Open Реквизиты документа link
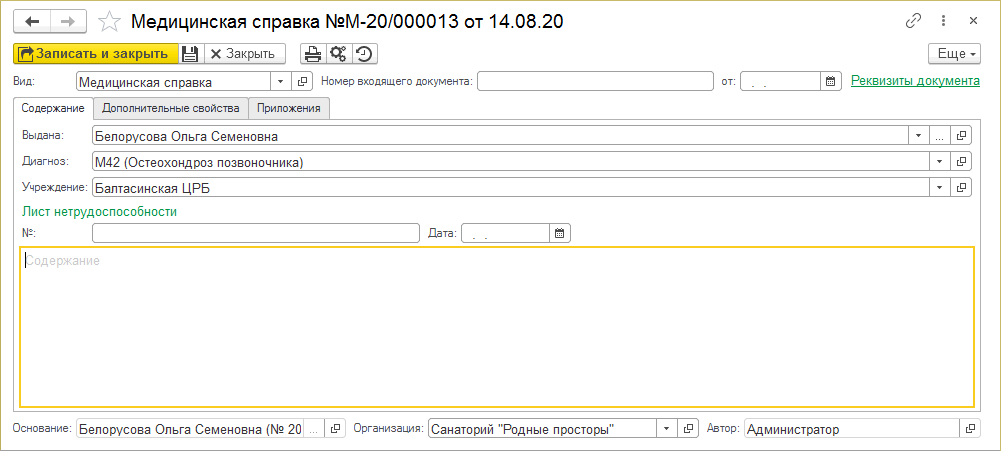 coord(915,81)
